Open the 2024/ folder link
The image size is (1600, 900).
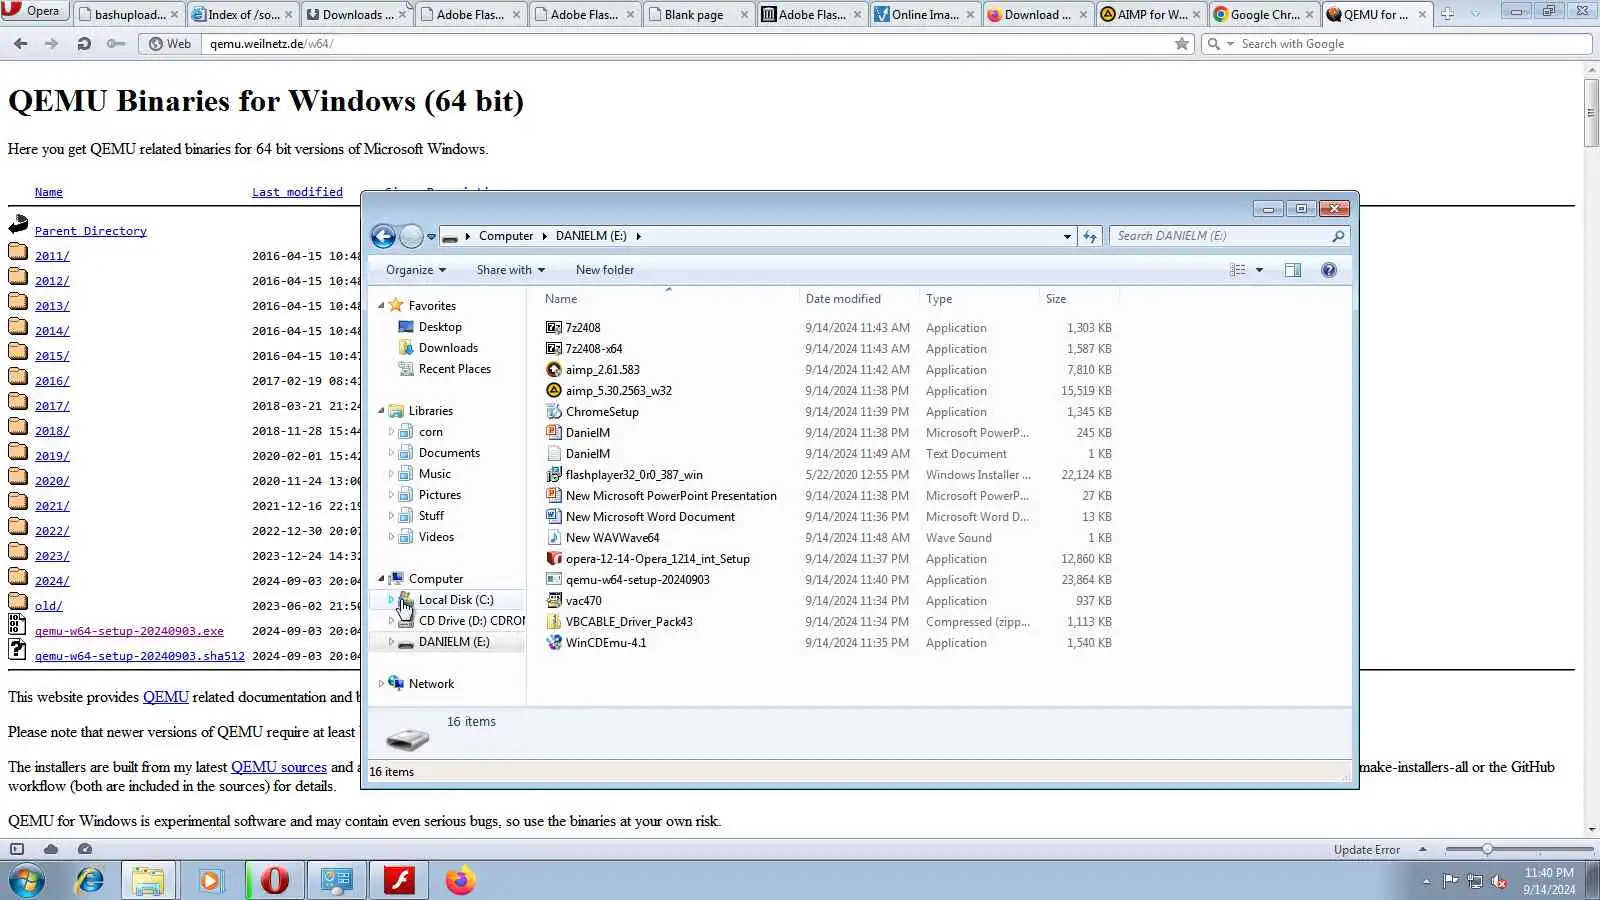click(52, 581)
